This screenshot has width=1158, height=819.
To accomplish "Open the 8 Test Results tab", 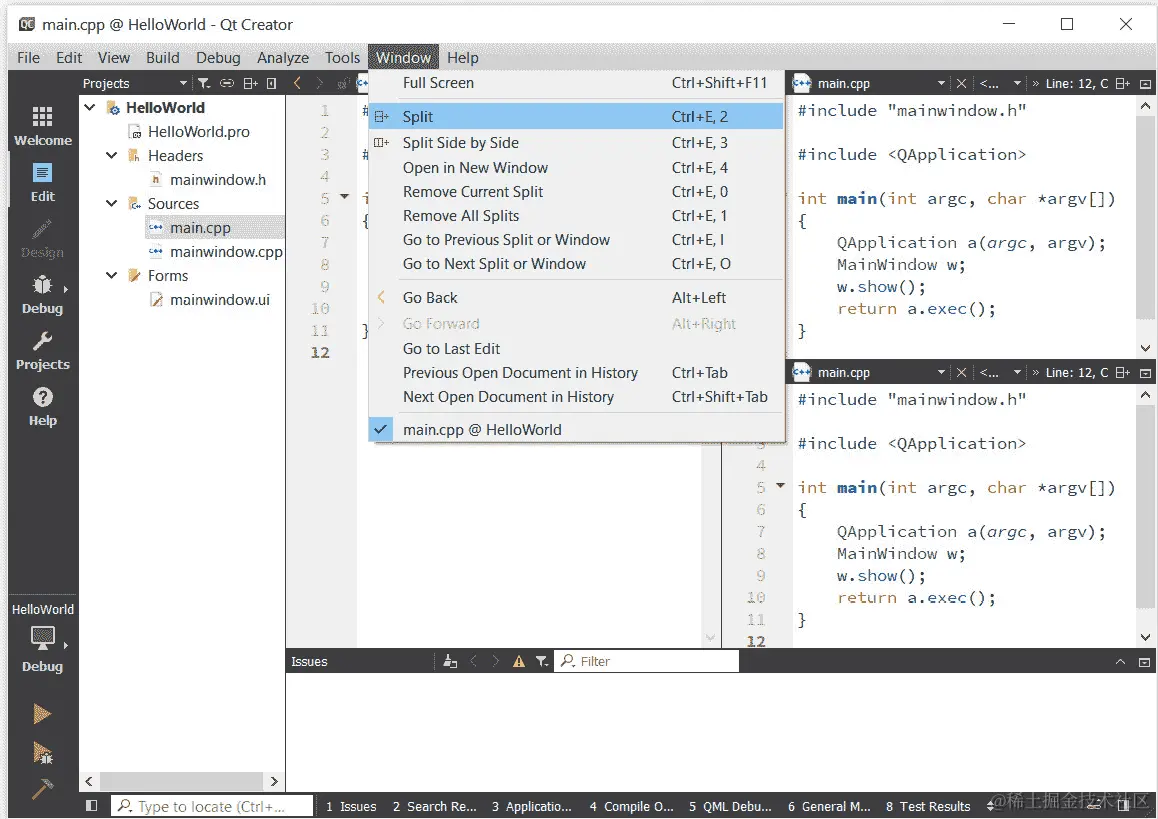I will click(x=928, y=806).
